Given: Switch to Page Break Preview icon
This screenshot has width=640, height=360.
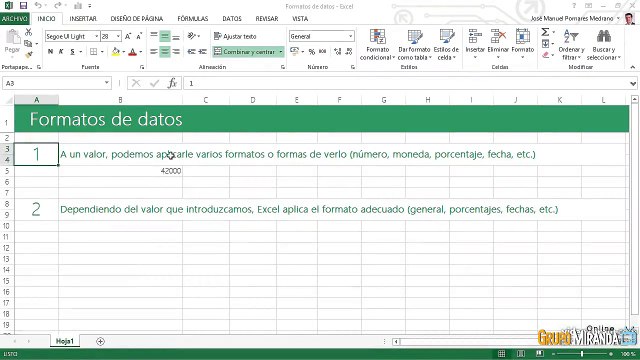Looking at the screenshot, I should 540,353.
